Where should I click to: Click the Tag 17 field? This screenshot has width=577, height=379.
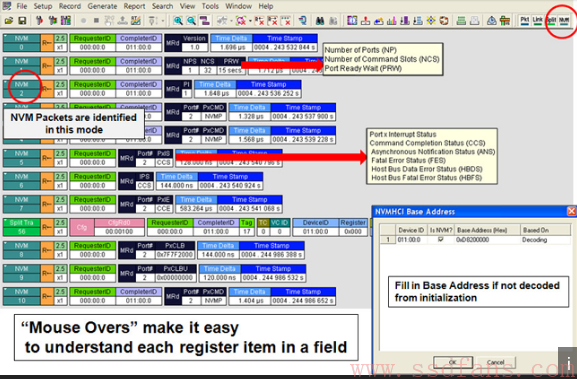[246, 227]
